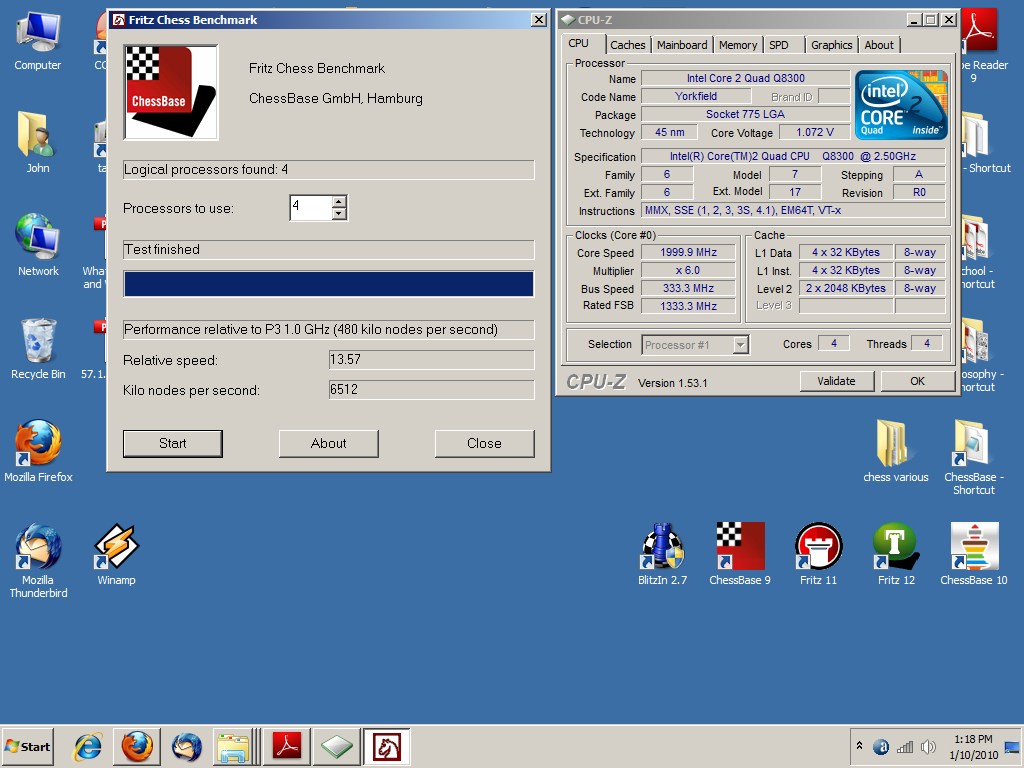Increase the processors-to-use spinner value
Screen dimensions: 1024x768
[x=338, y=202]
